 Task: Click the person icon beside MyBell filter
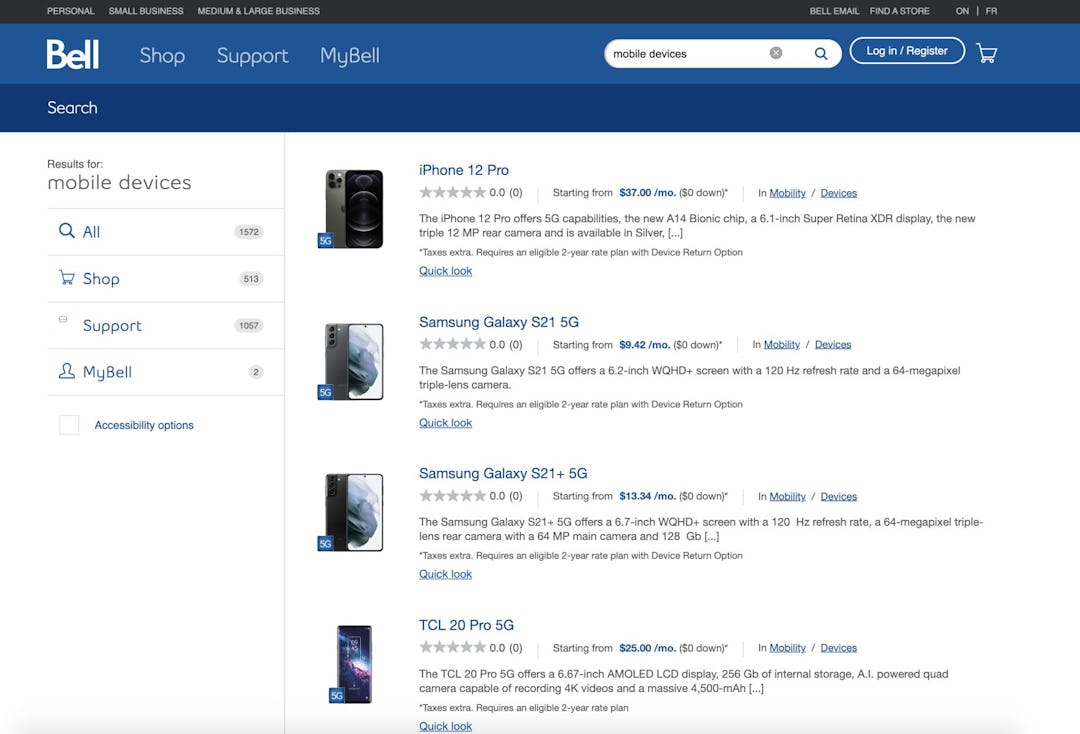[x=68, y=371]
